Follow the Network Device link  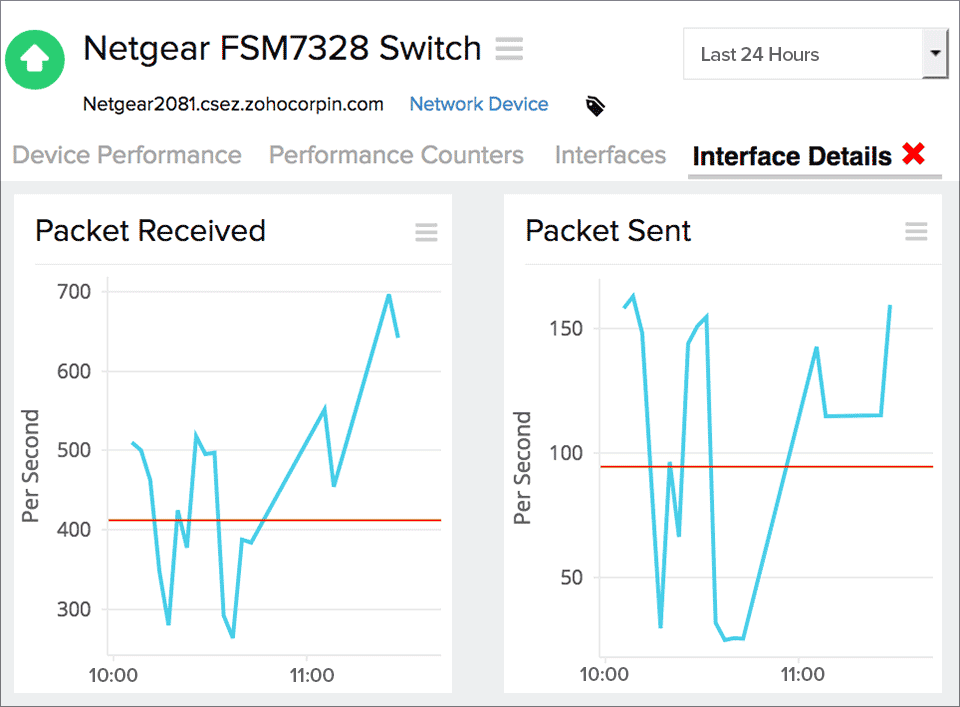[x=478, y=104]
